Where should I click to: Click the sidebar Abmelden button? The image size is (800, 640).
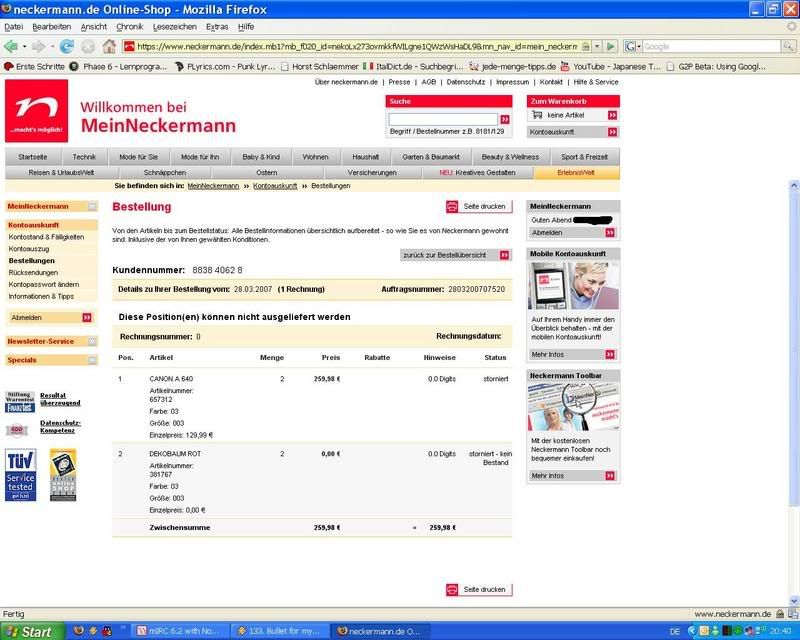(51, 317)
